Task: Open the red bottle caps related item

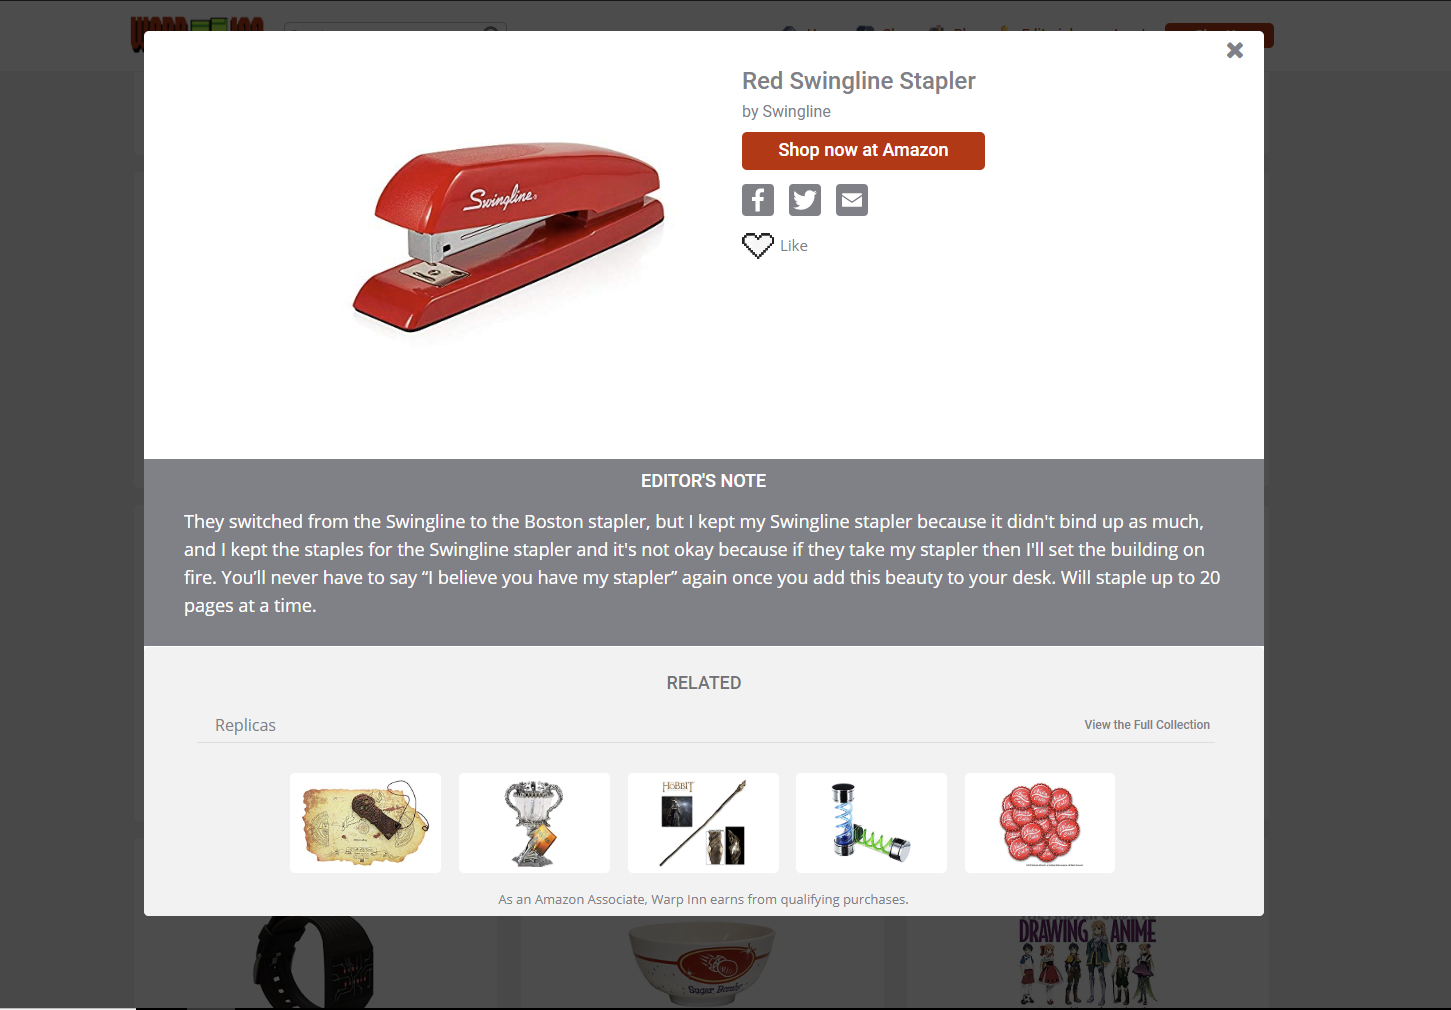Action: tap(1040, 823)
